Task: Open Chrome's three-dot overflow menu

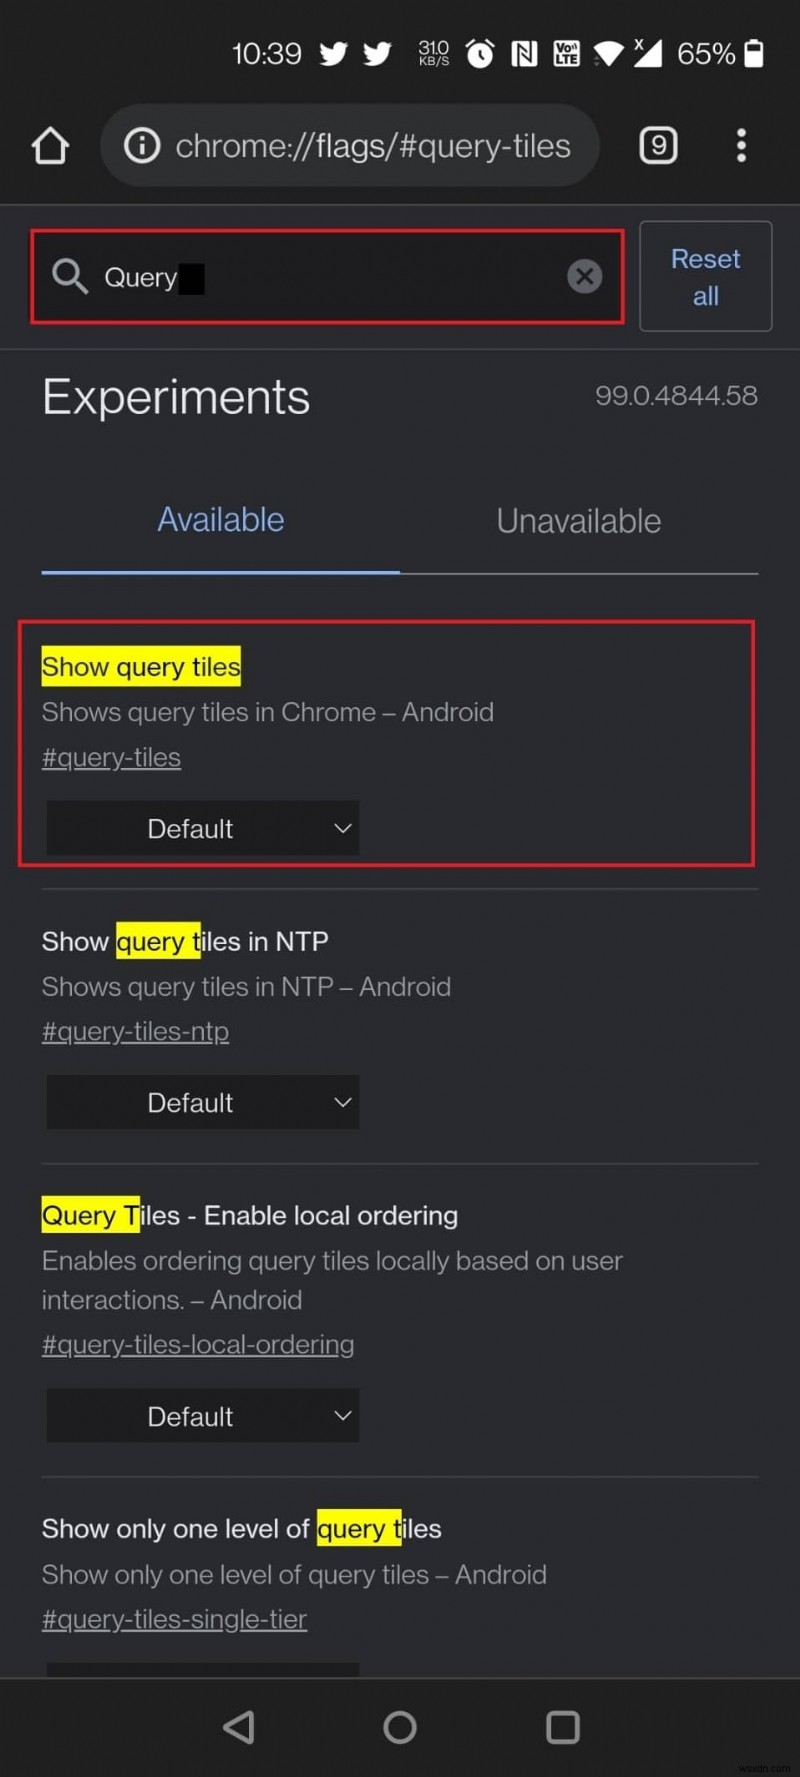Action: (741, 146)
